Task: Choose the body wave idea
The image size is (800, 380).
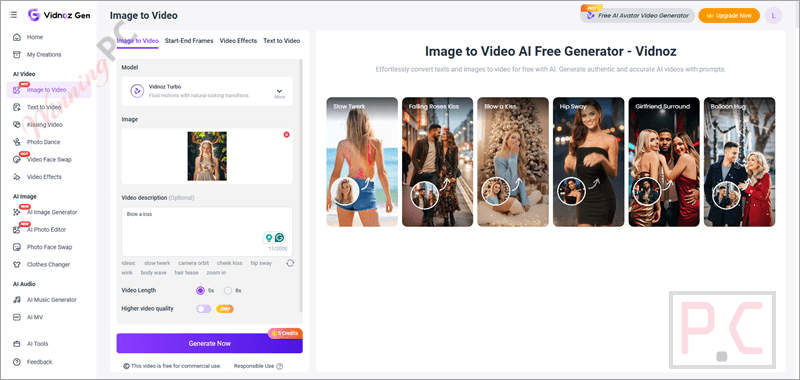Action: tap(154, 273)
